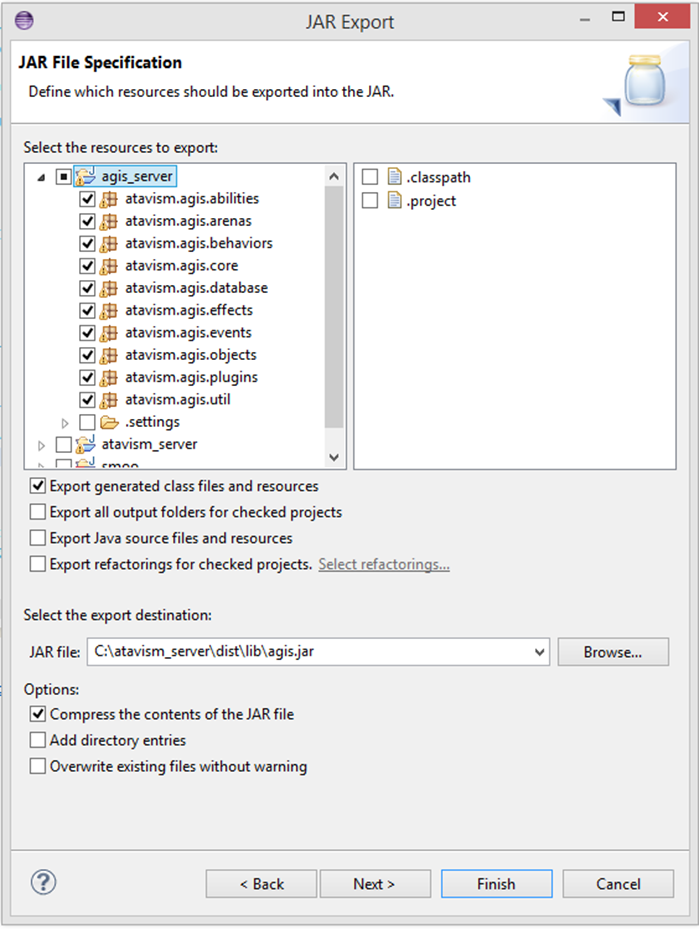Select atavism.agis.core package entry
This screenshot has height=929, width=699.
pos(181,266)
